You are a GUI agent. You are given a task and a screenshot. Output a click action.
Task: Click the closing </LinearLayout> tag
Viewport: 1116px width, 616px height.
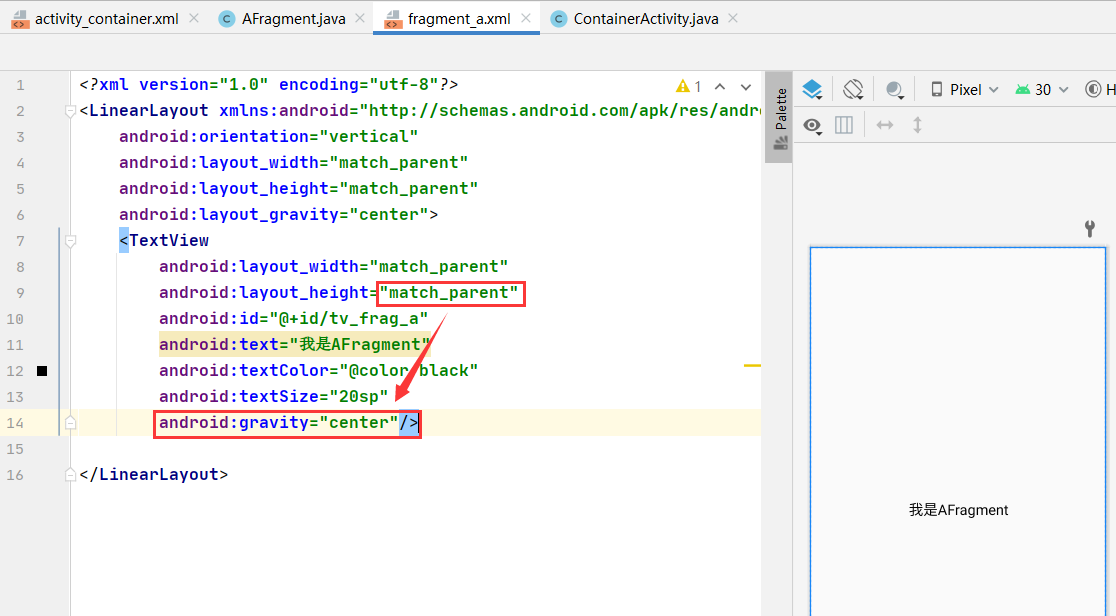154,475
